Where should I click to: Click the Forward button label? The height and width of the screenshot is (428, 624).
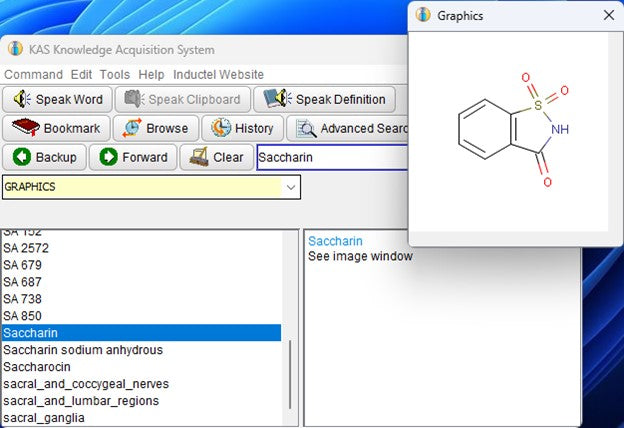click(145, 157)
